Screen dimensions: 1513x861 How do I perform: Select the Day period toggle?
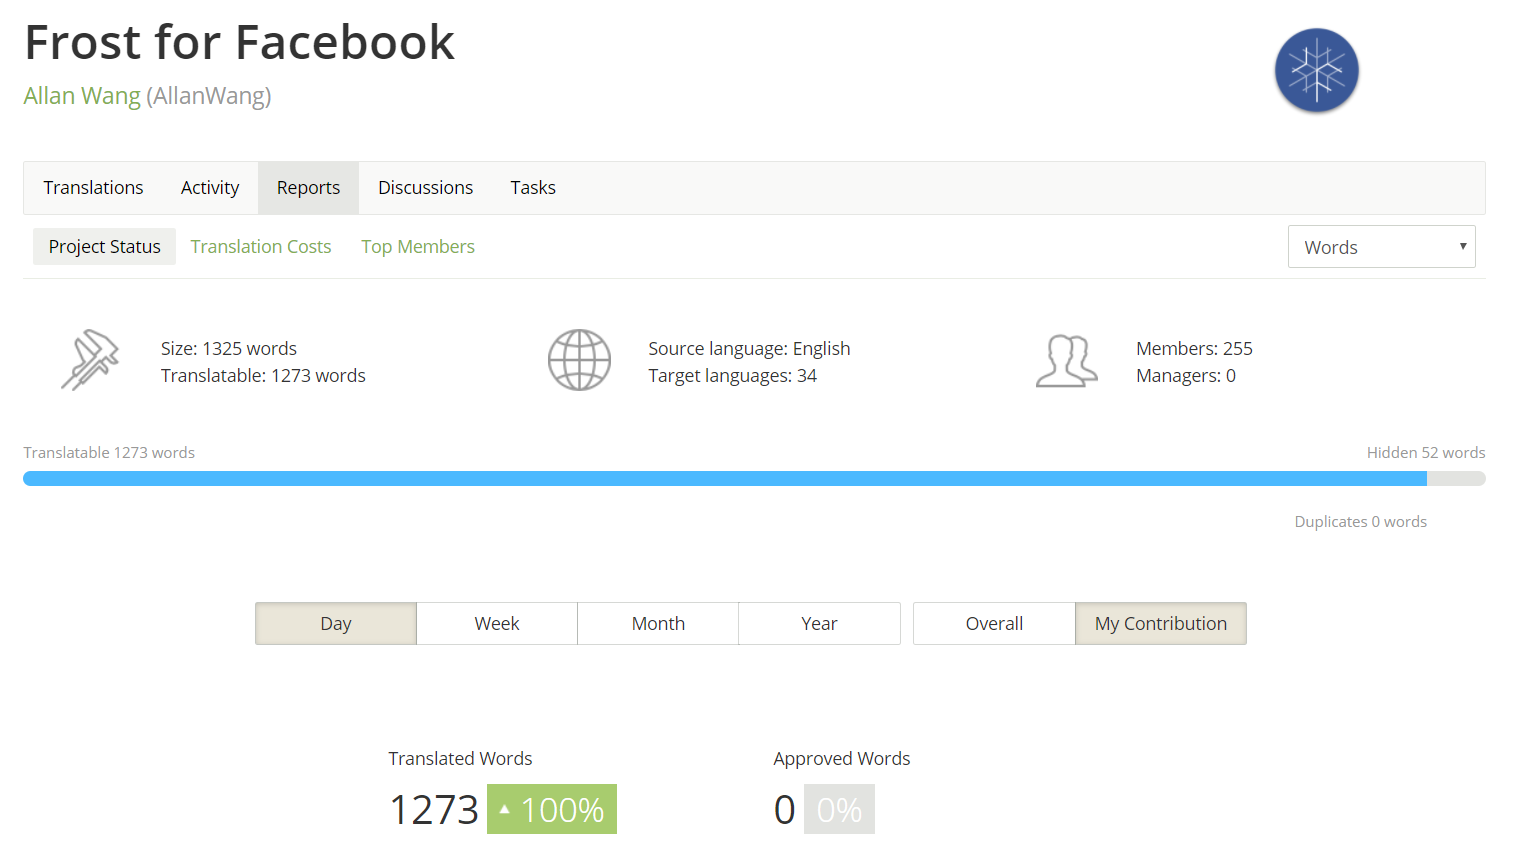(x=336, y=624)
